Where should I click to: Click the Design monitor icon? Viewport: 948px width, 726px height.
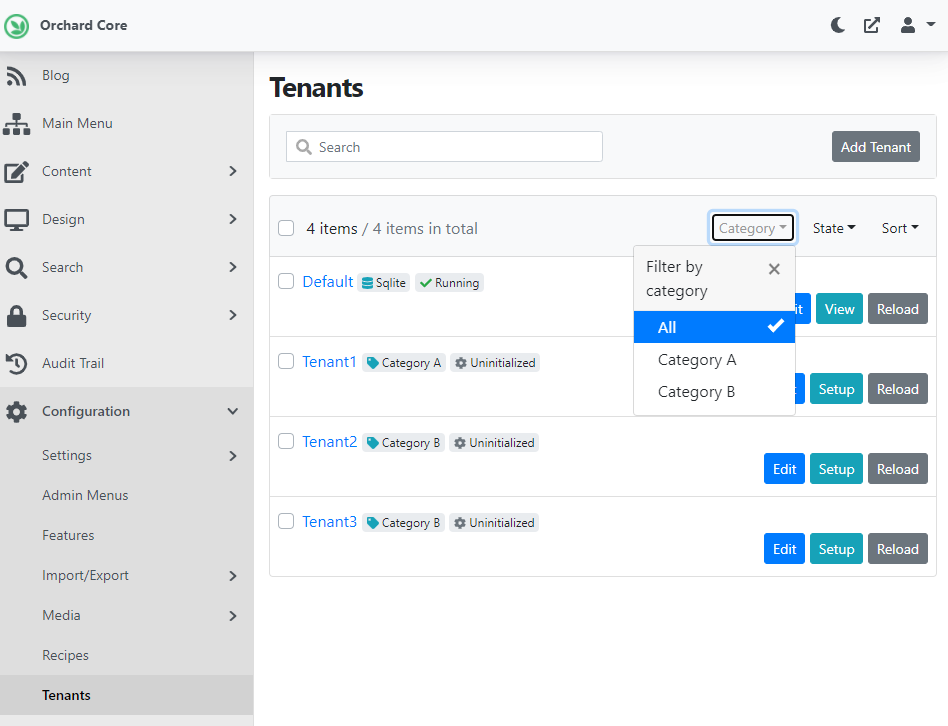16,220
